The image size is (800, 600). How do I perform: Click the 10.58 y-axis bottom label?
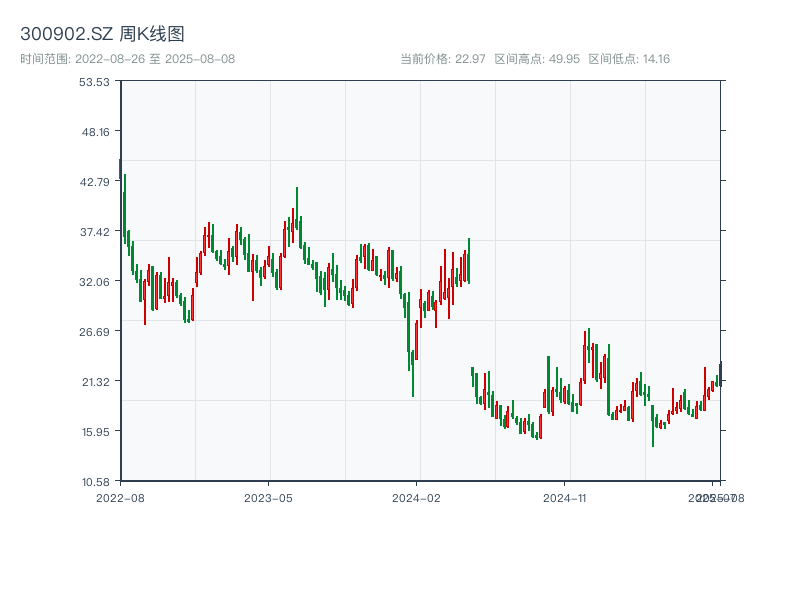95,482
